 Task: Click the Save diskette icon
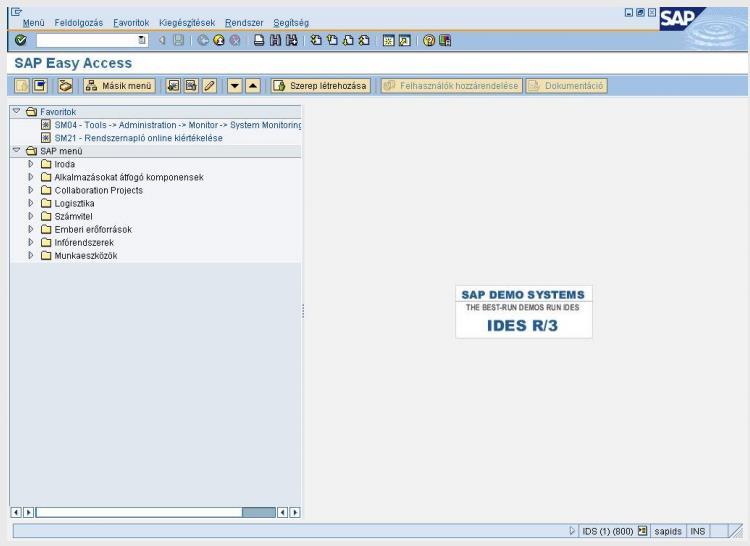pyautogui.click(x=178, y=41)
